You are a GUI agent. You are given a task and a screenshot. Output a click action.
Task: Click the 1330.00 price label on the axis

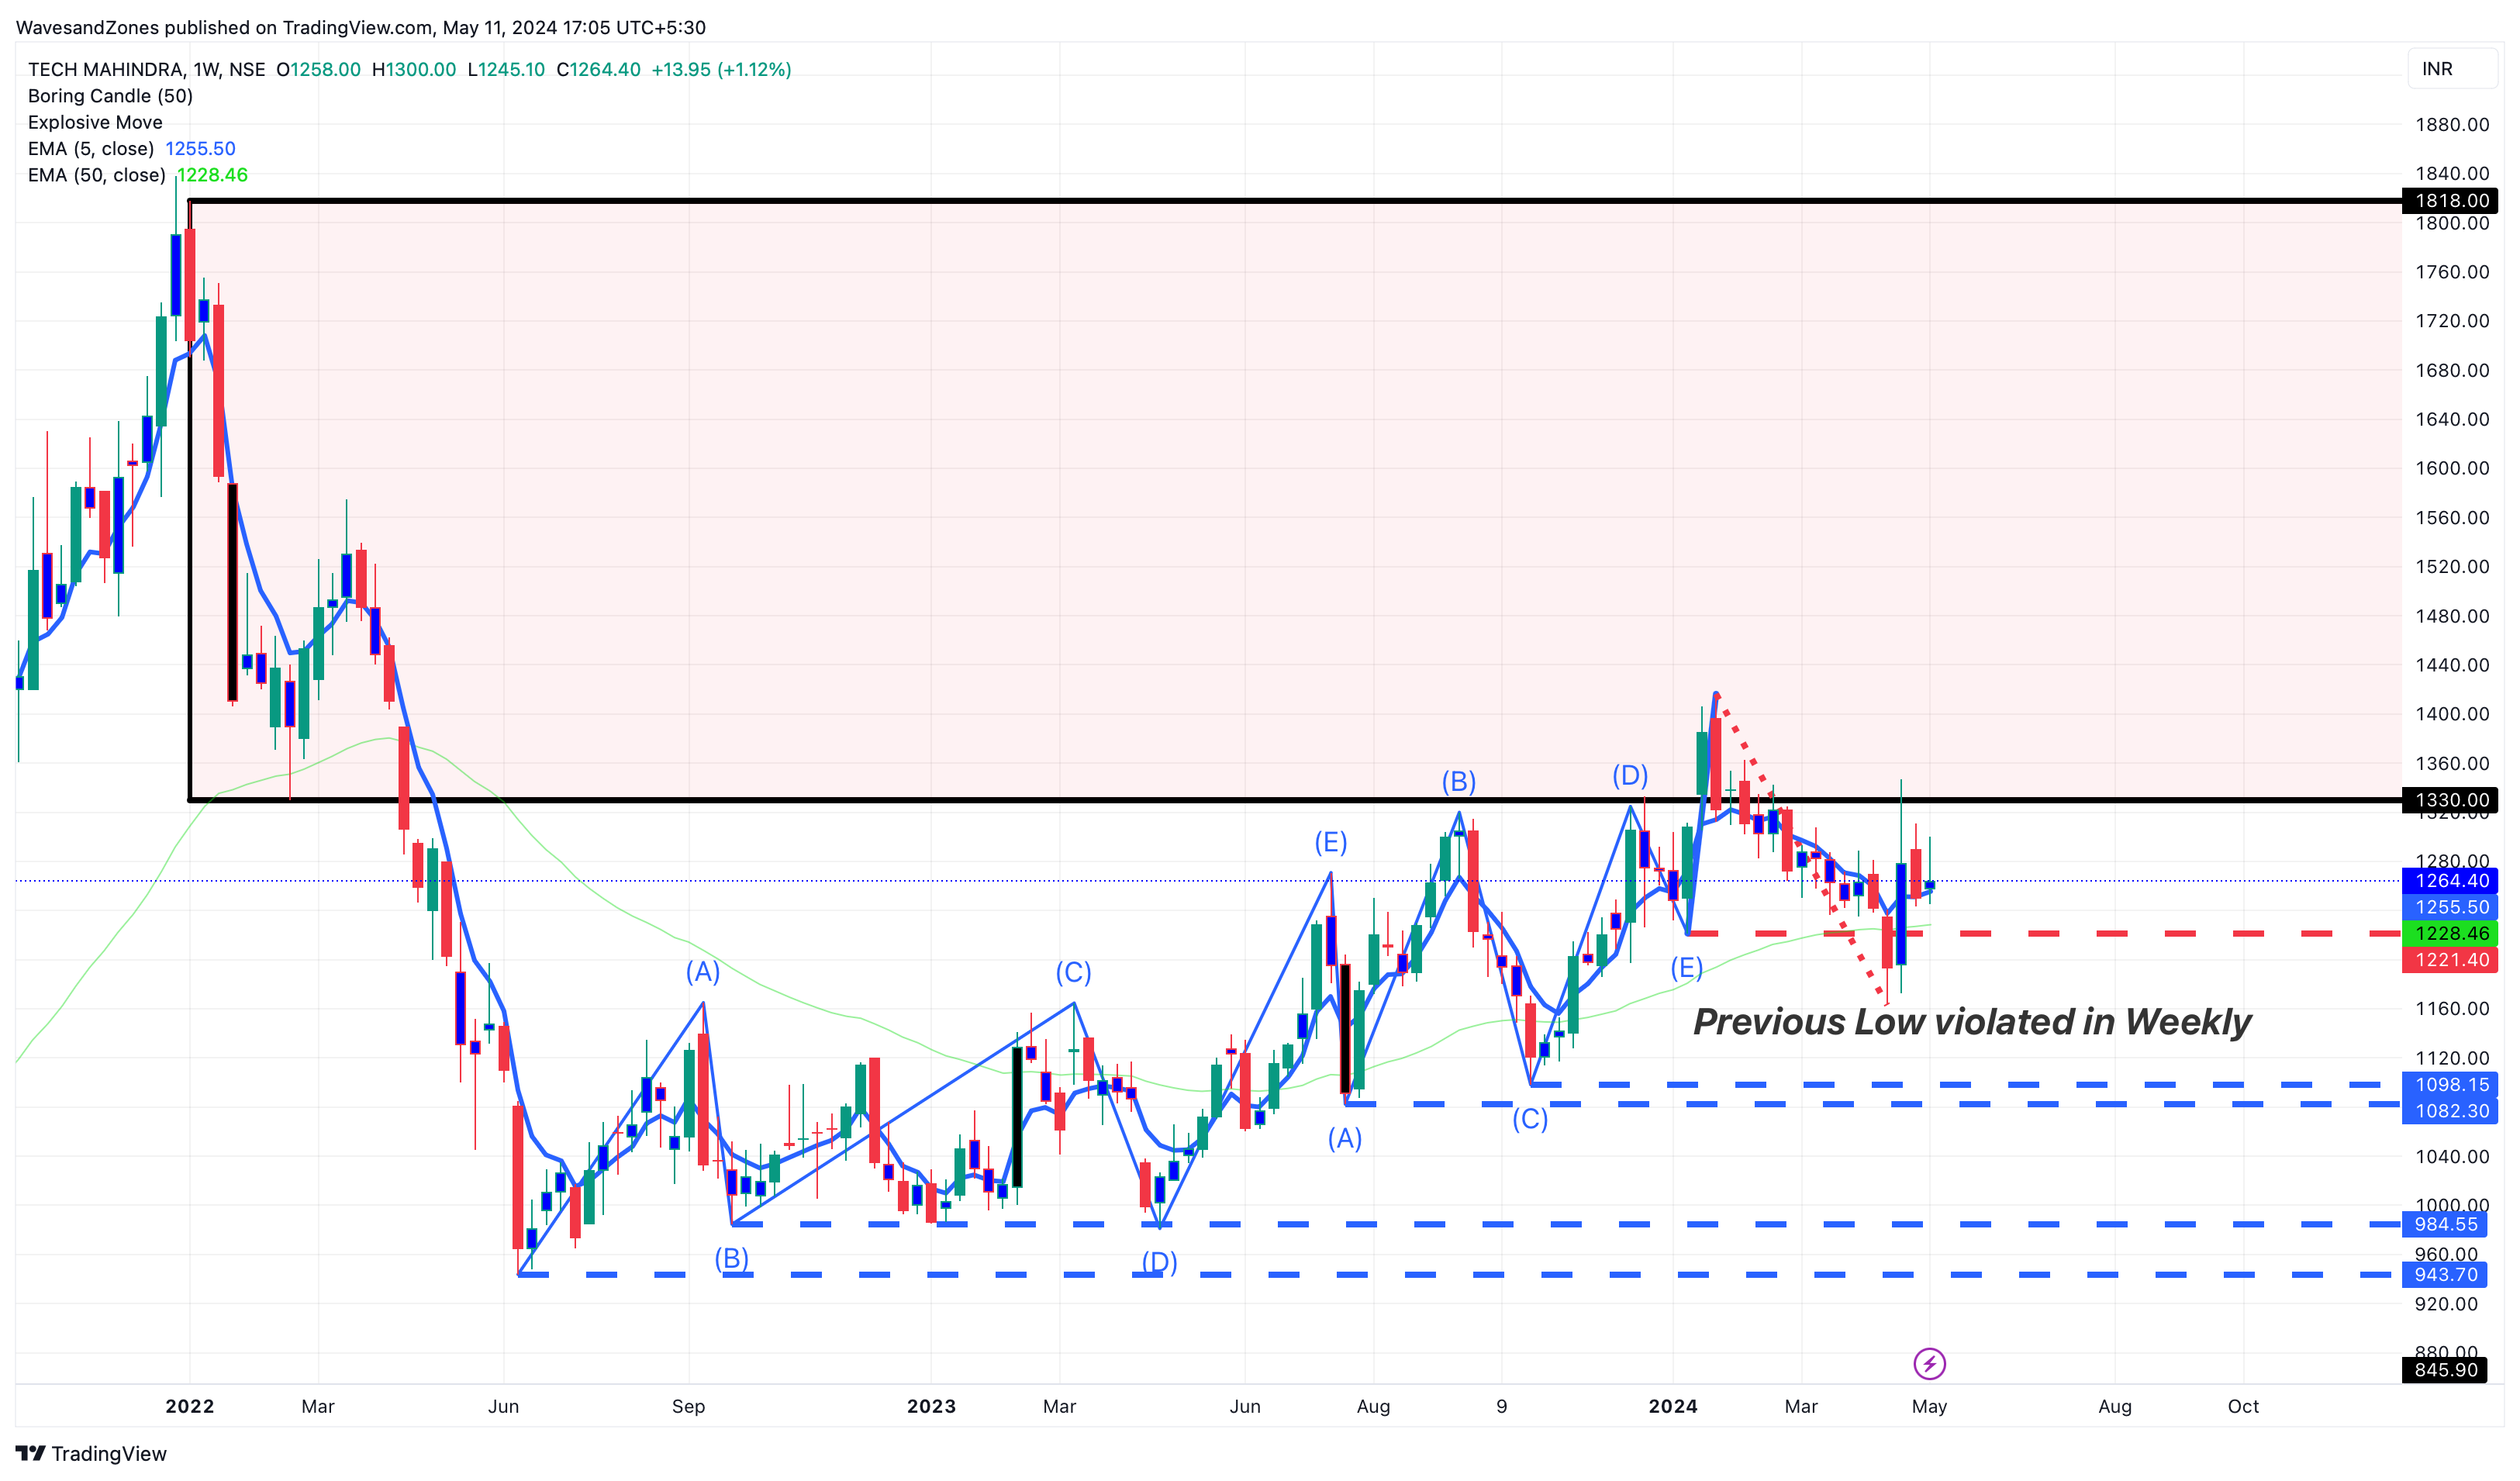click(2450, 800)
